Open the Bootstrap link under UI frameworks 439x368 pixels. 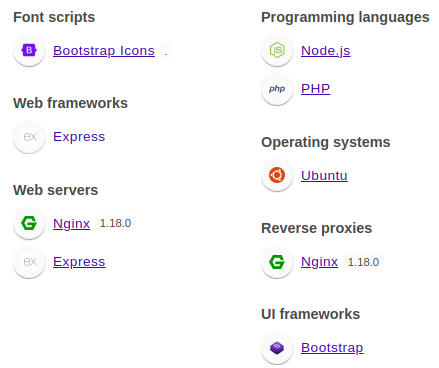coord(332,348)
